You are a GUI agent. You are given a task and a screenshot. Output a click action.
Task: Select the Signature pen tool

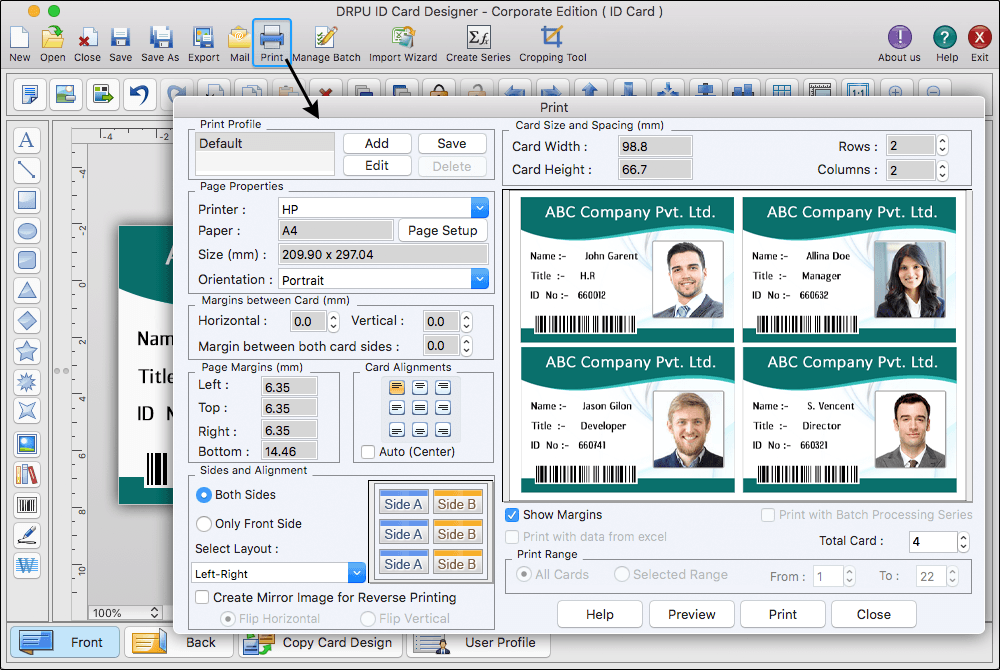(x=27, y=535)
